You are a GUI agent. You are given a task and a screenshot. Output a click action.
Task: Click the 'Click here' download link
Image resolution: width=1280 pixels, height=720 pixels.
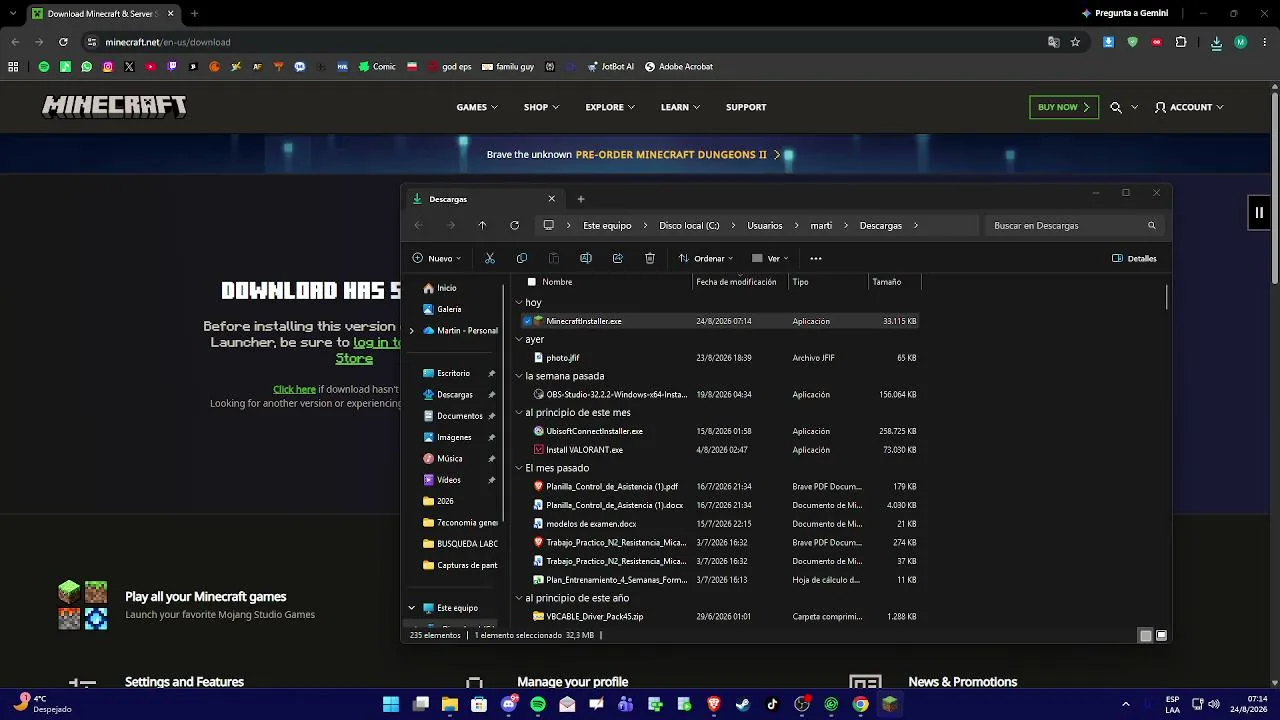(x=294, y=389)
